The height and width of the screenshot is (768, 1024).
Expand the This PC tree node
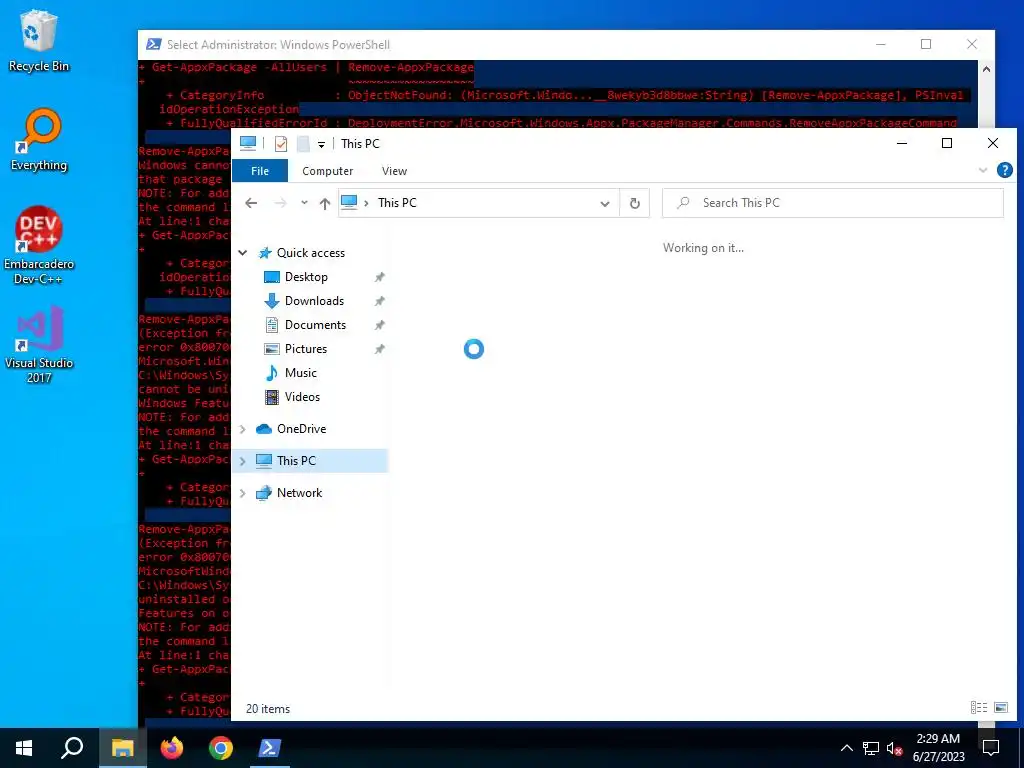[x=243, y=461]
